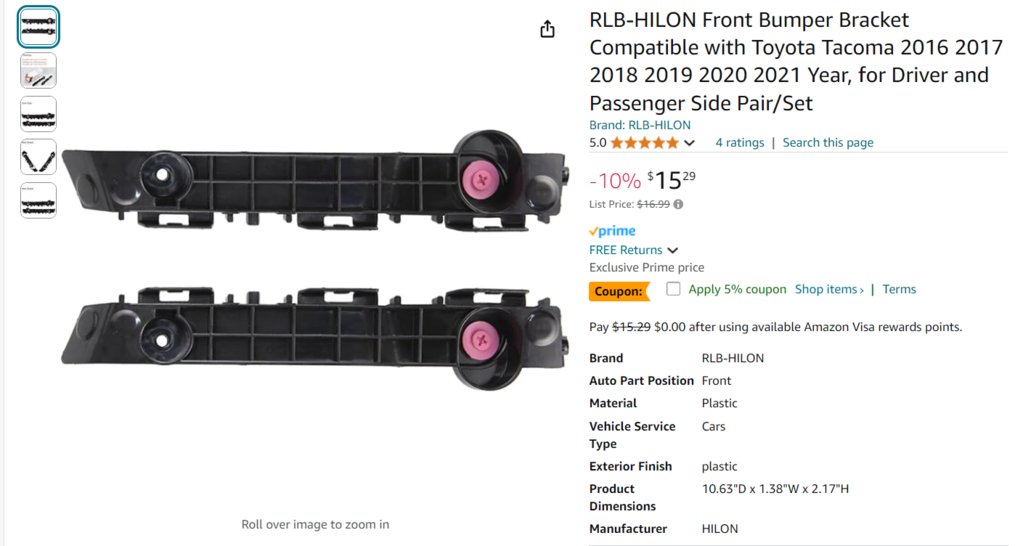Click the orange Coupon badge
Viewport: 1023px width, 546px height.
pyautogui.click(x=619, y=291)
